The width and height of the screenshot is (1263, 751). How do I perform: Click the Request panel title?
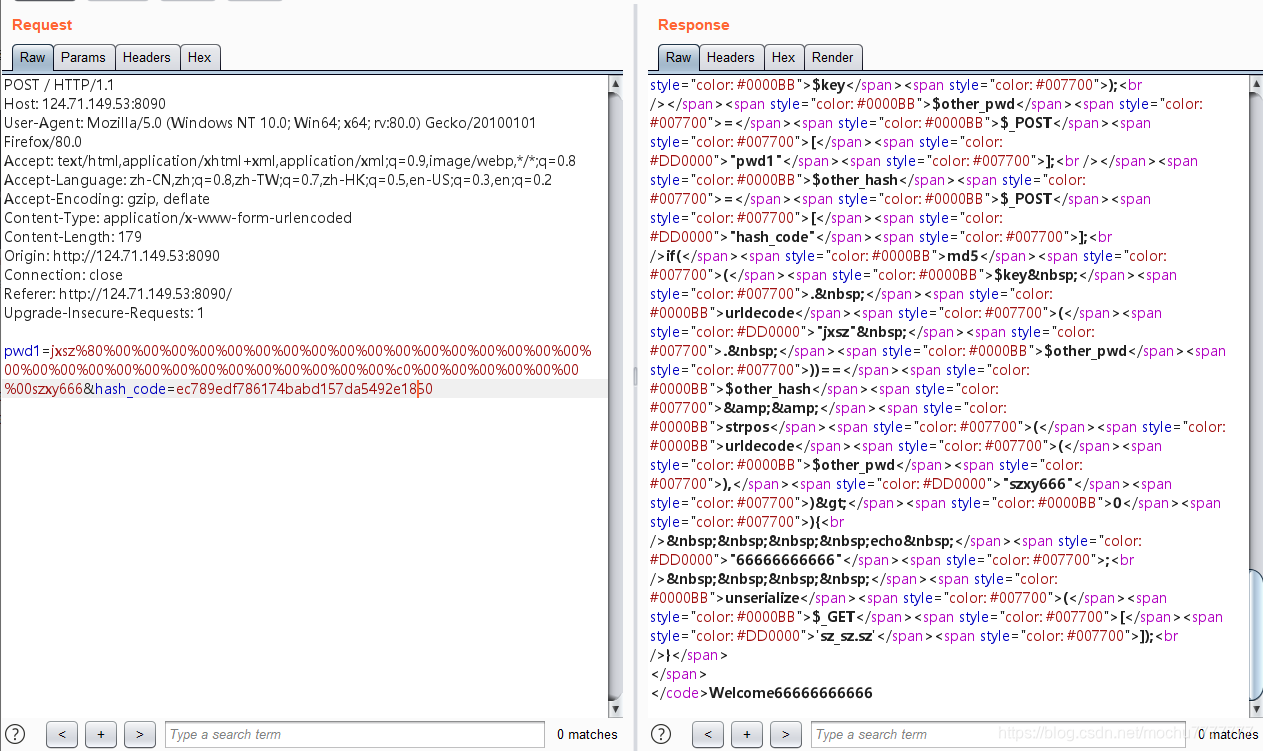click(x=42, y=25)
